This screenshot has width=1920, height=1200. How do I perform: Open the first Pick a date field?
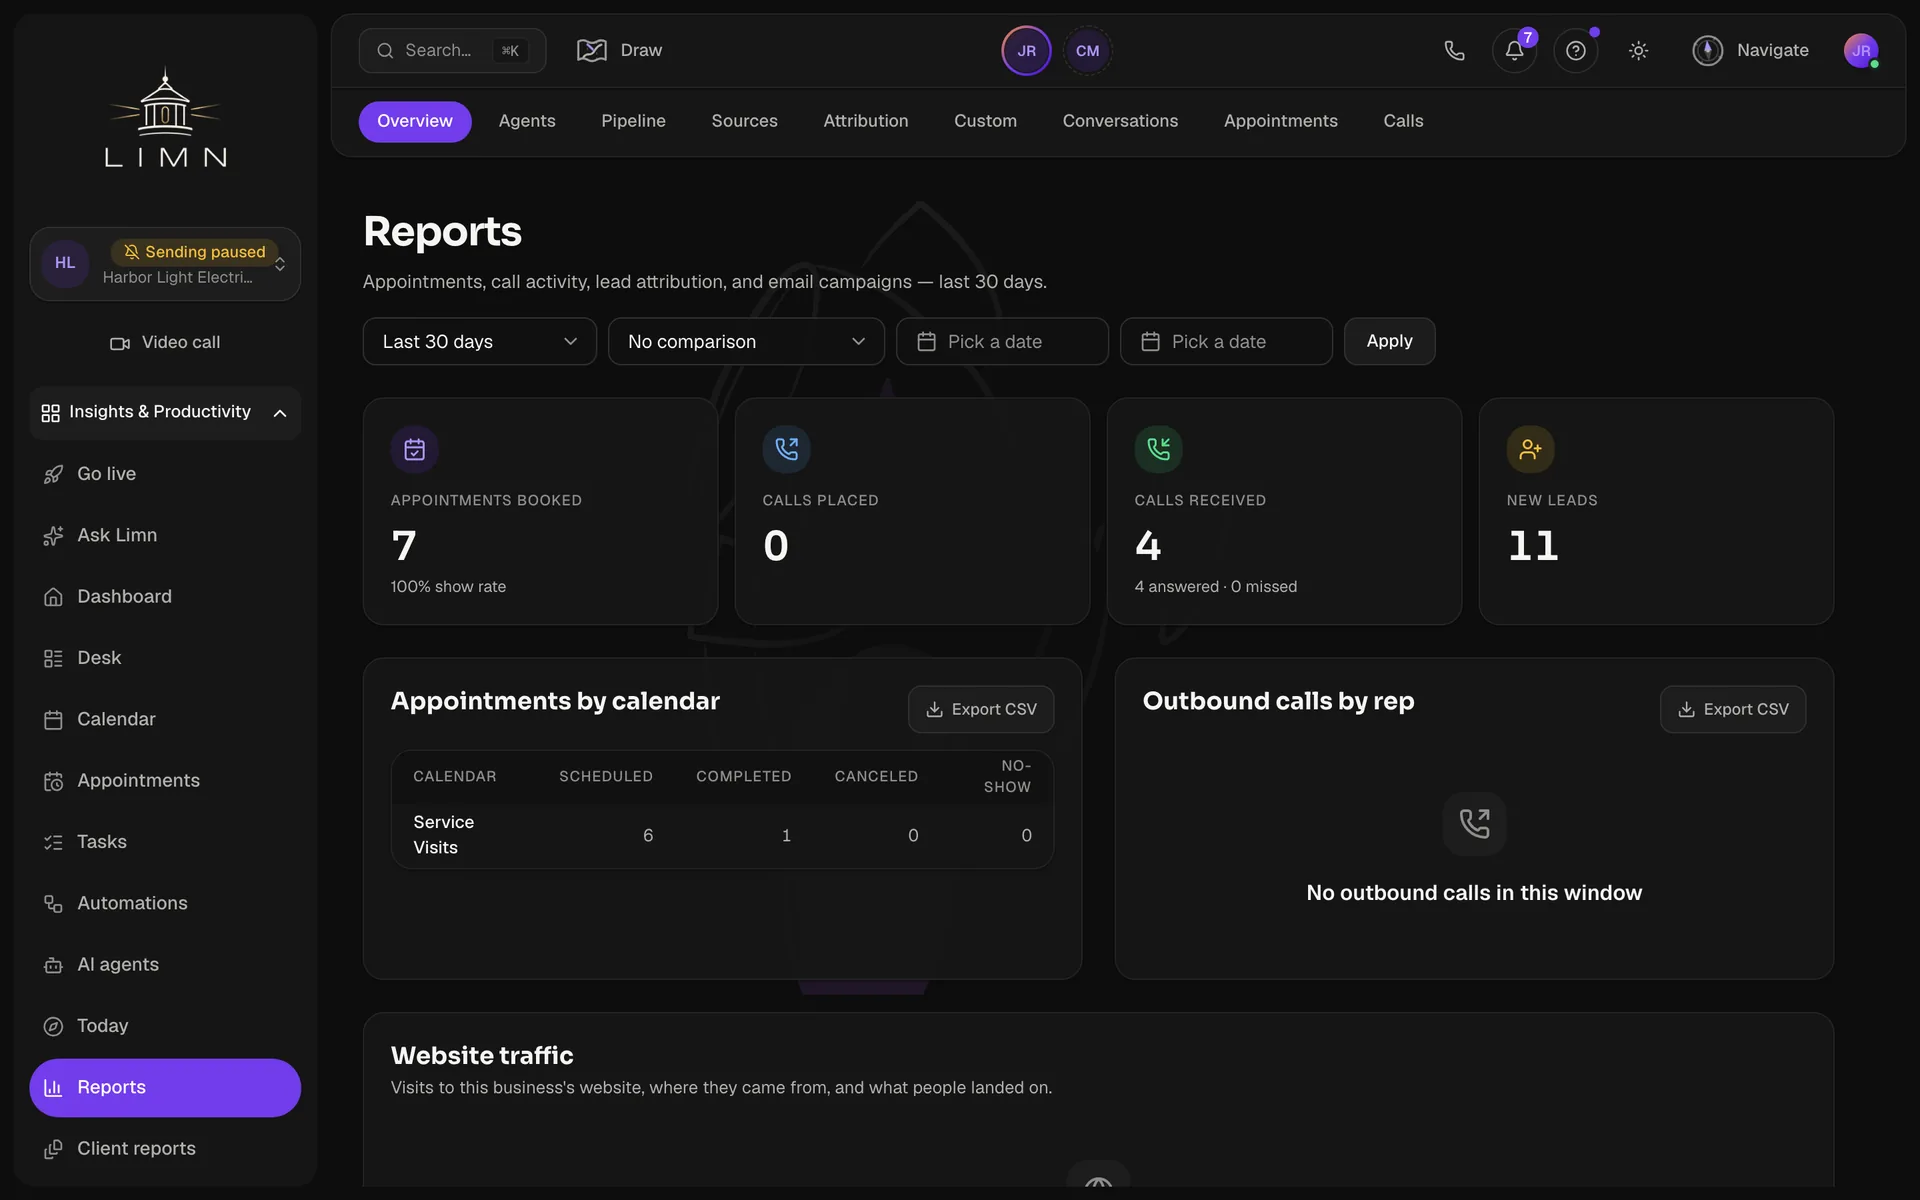click(1002, 342)
